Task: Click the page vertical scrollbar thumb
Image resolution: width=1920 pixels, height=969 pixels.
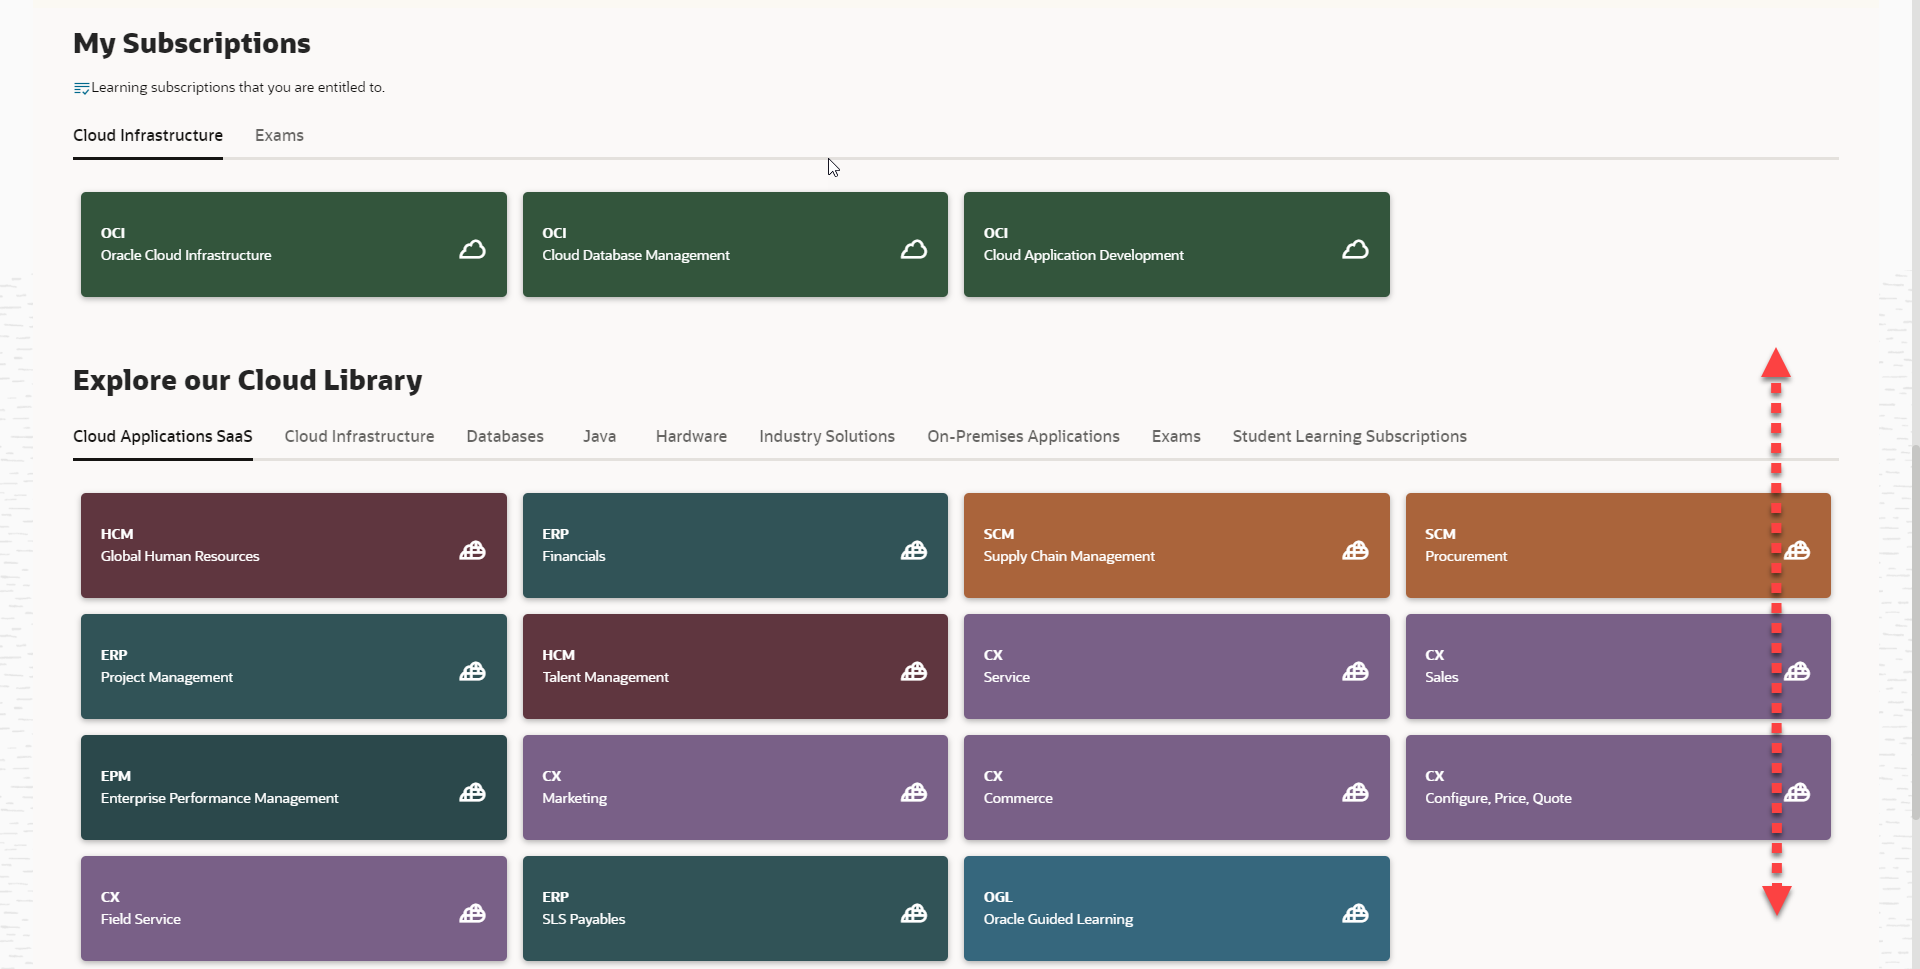Action: tap(1915, 632)
